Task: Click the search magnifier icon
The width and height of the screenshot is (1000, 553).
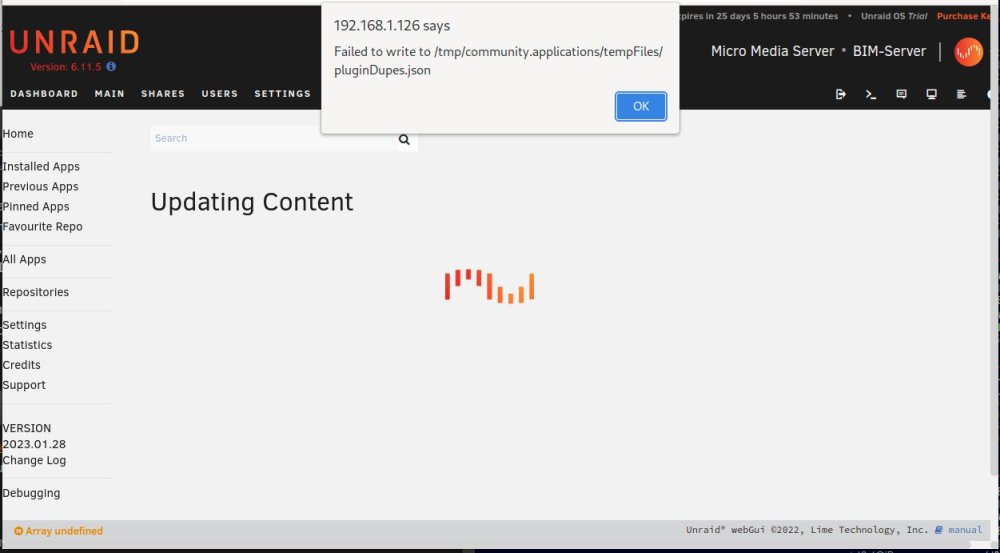Action: tap(404, 139)
